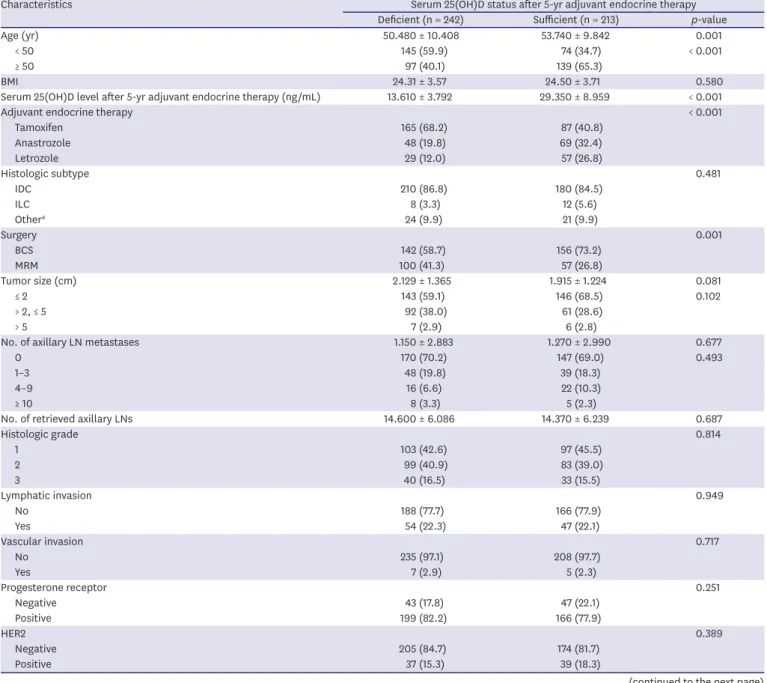Screen dimensions: 767x683
Task: Click the 'Histologic subtype' row label
Action: coord(45,174)
